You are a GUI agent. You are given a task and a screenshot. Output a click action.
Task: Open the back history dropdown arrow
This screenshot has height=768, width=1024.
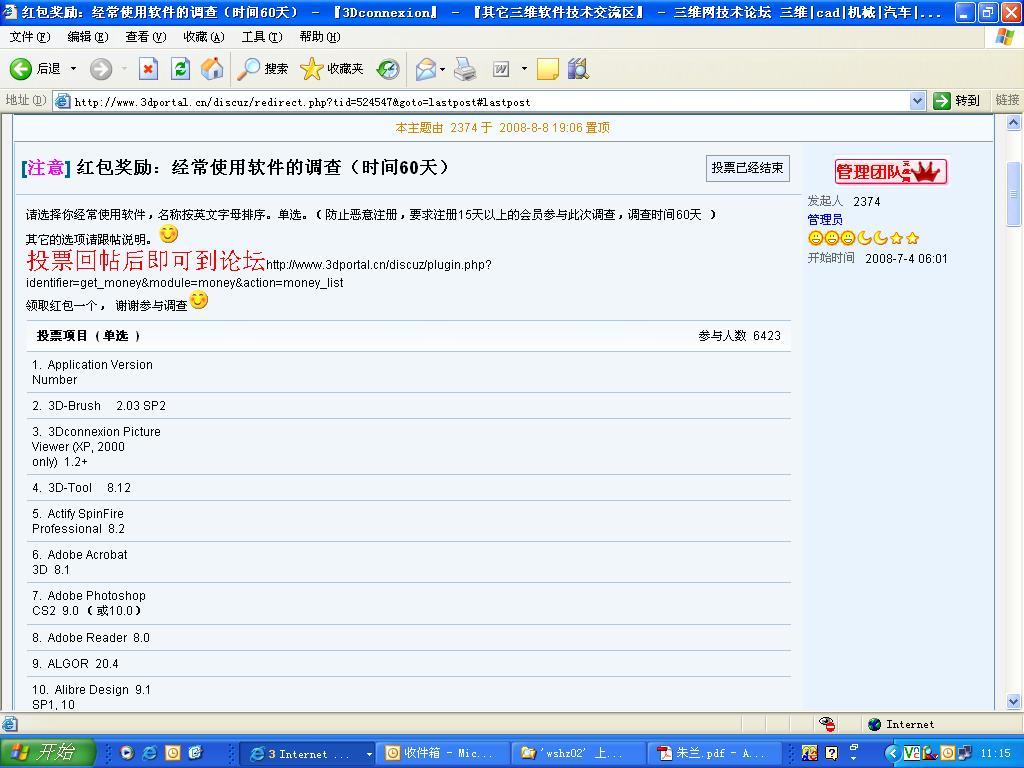click(x=73, y=69)
